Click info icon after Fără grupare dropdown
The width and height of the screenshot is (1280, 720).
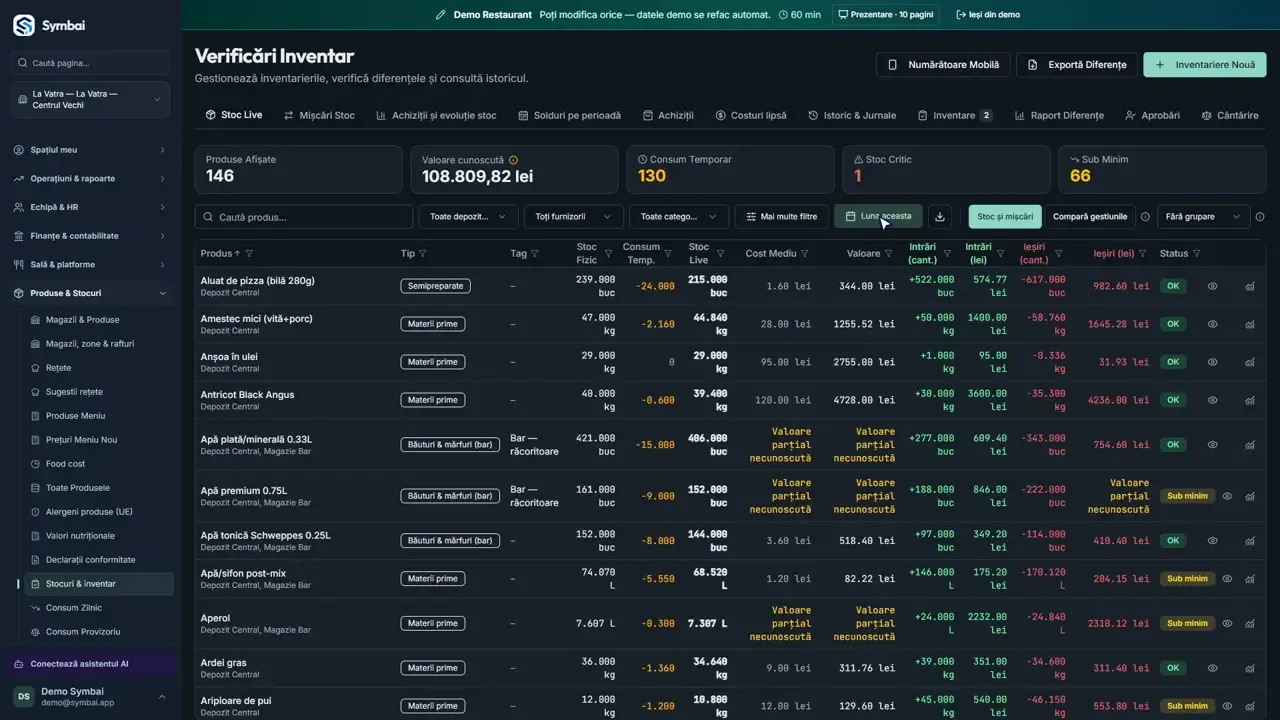(x=1260, y=217)
